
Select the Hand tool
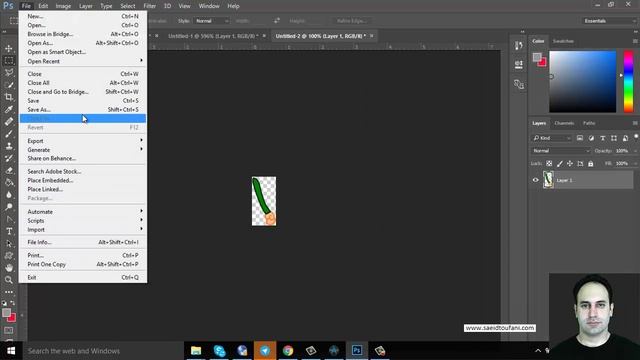[9, 268]
